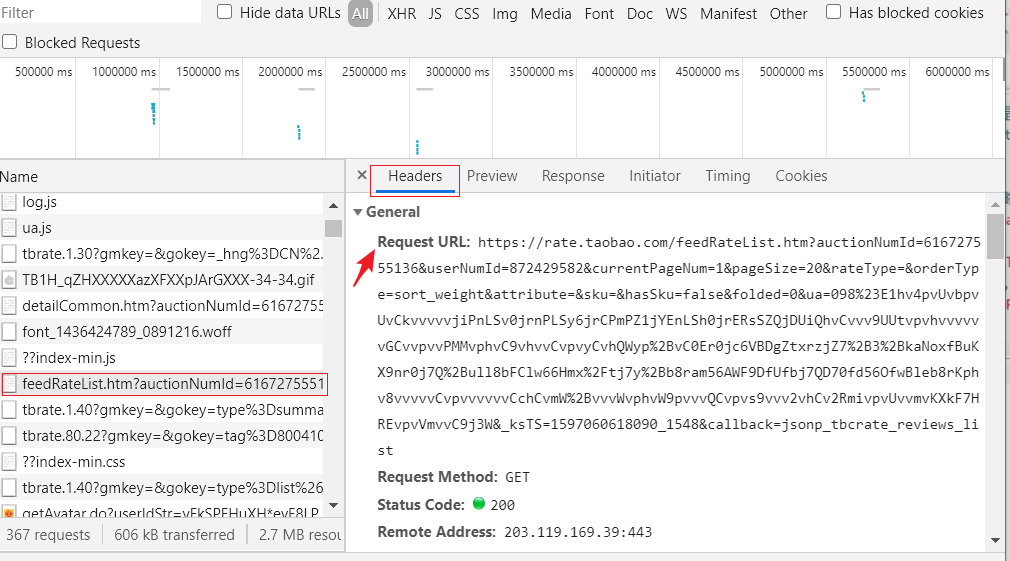Click the icon beside feedRateList.htm request
Screen dimensions: 1010x561
(9, 384)
